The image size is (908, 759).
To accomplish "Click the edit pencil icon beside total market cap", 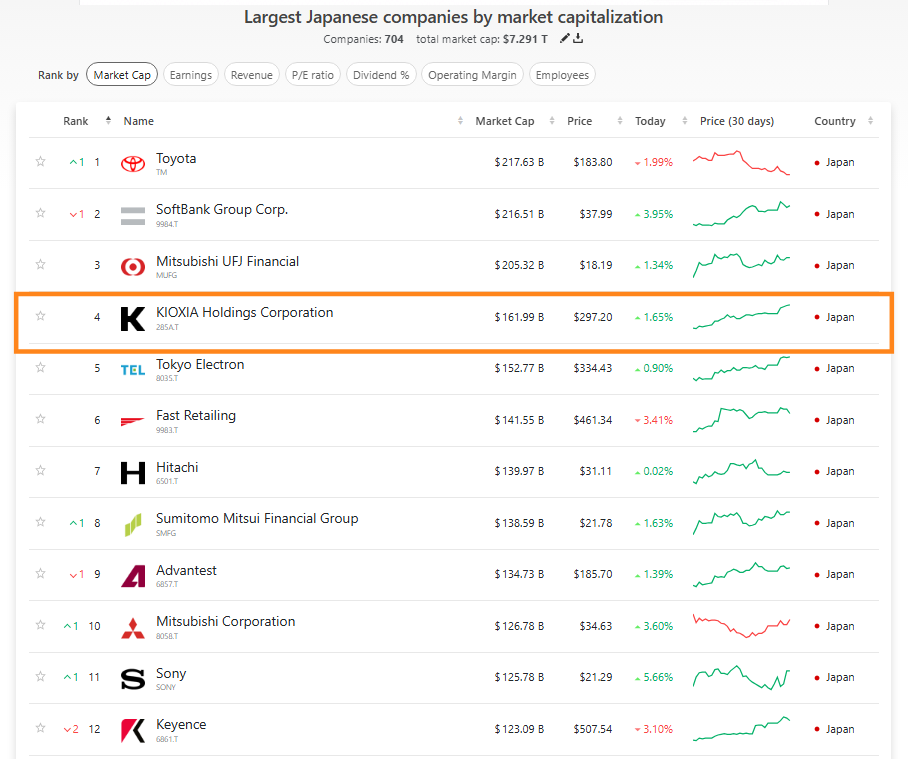I will pyautogui.click(x=565, y=38).
